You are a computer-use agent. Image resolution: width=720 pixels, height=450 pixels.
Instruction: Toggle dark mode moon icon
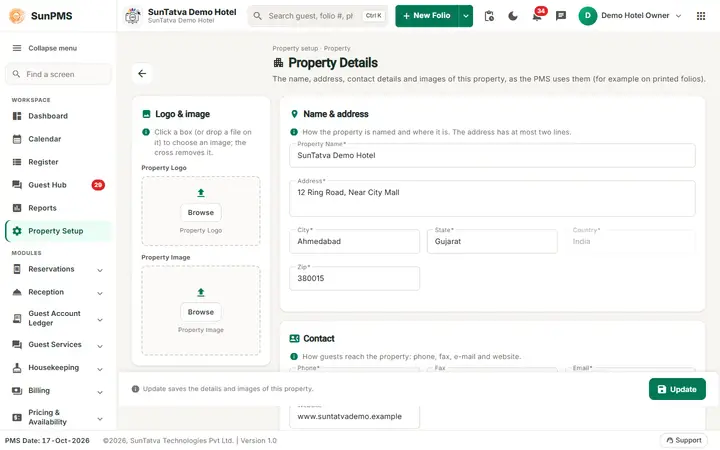pyautogui.click(x=513, y=16)
